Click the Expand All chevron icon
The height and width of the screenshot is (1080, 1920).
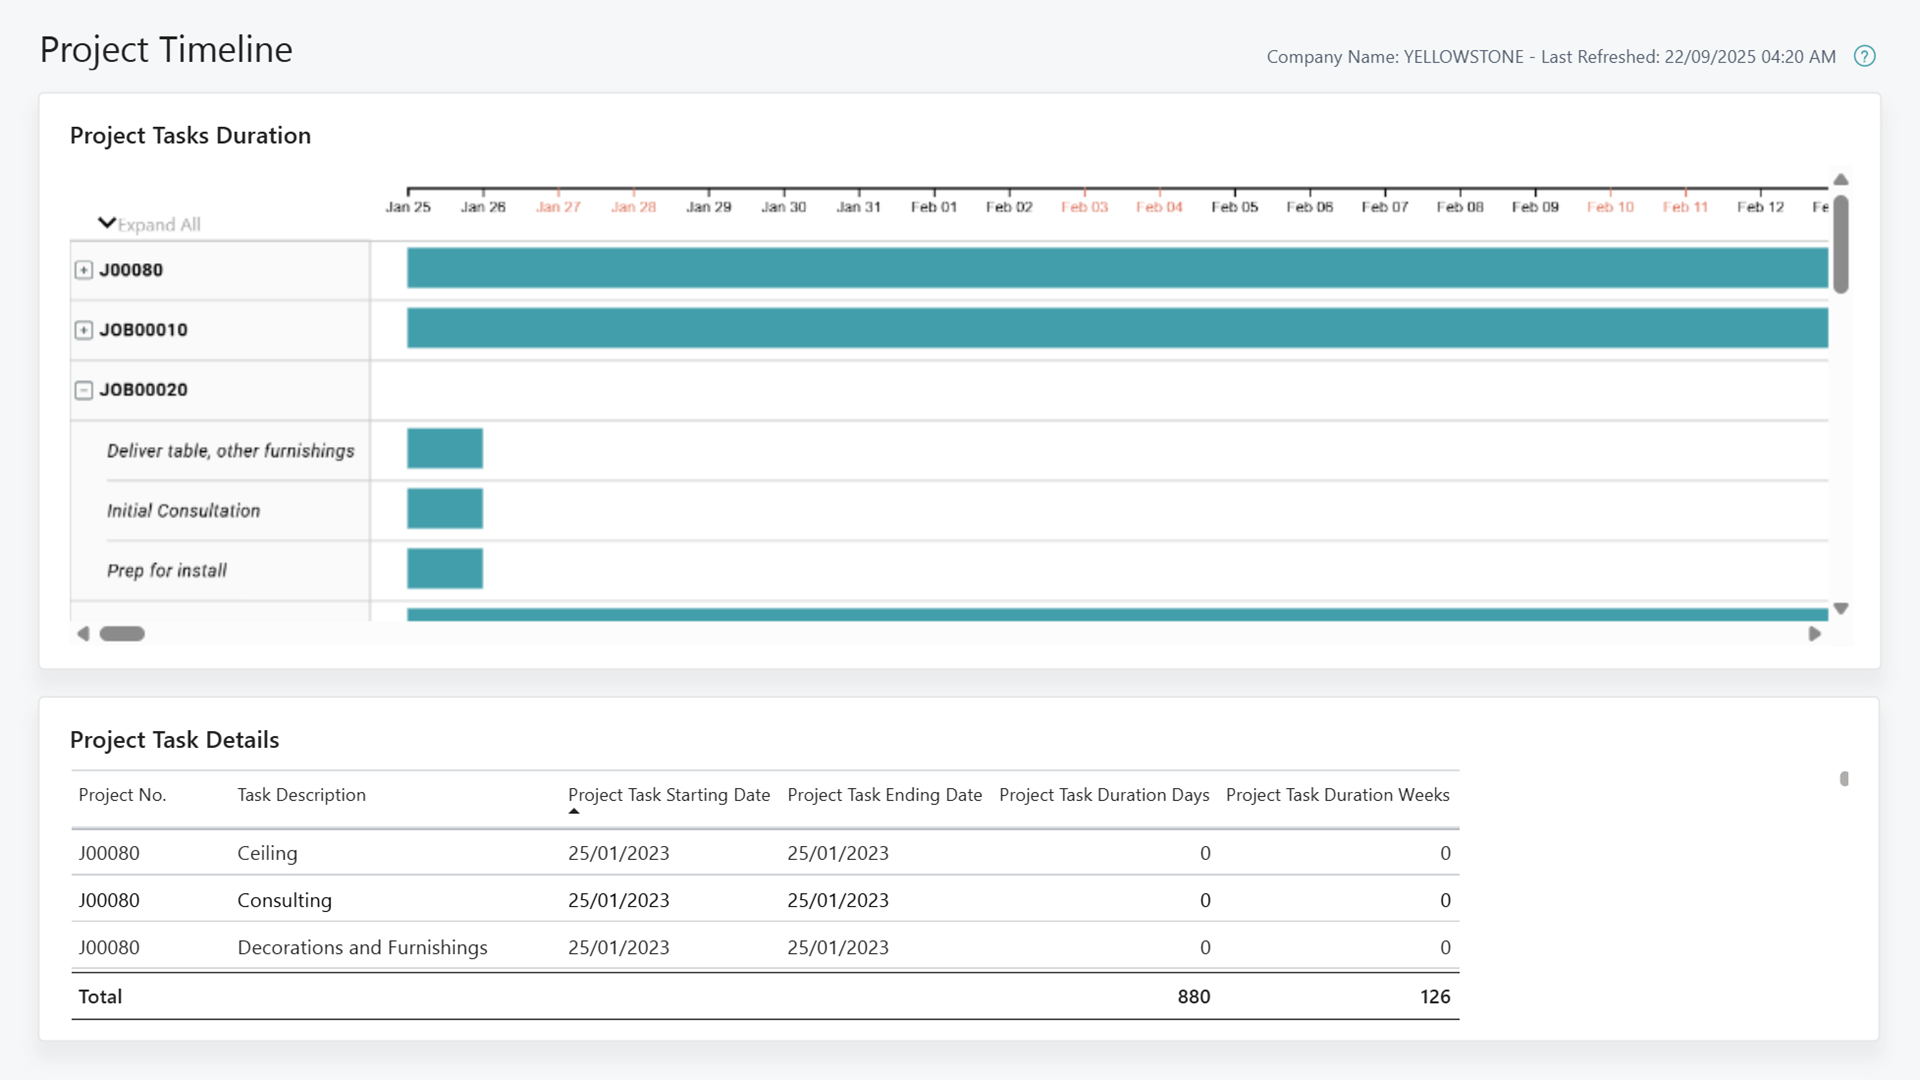point(107,222)
